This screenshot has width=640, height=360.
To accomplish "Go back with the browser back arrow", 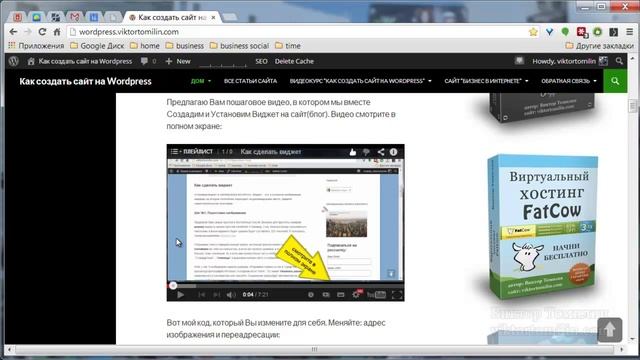I will tap(13, 32).
